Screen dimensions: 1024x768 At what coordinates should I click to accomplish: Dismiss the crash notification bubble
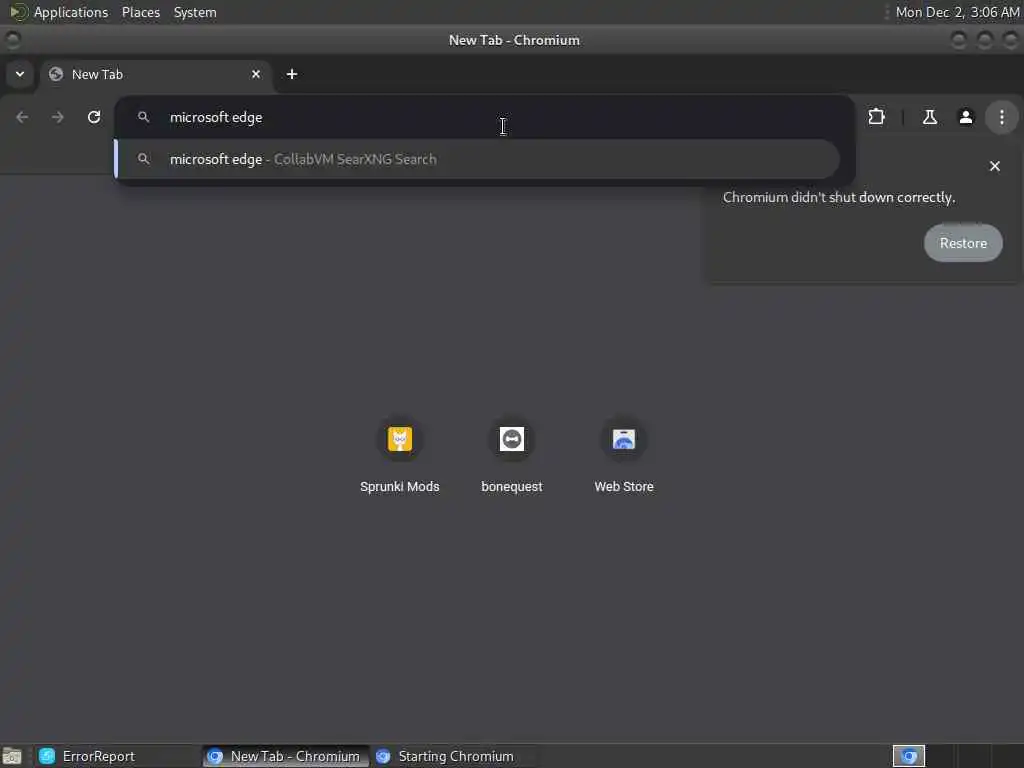(x=995, y=166)
